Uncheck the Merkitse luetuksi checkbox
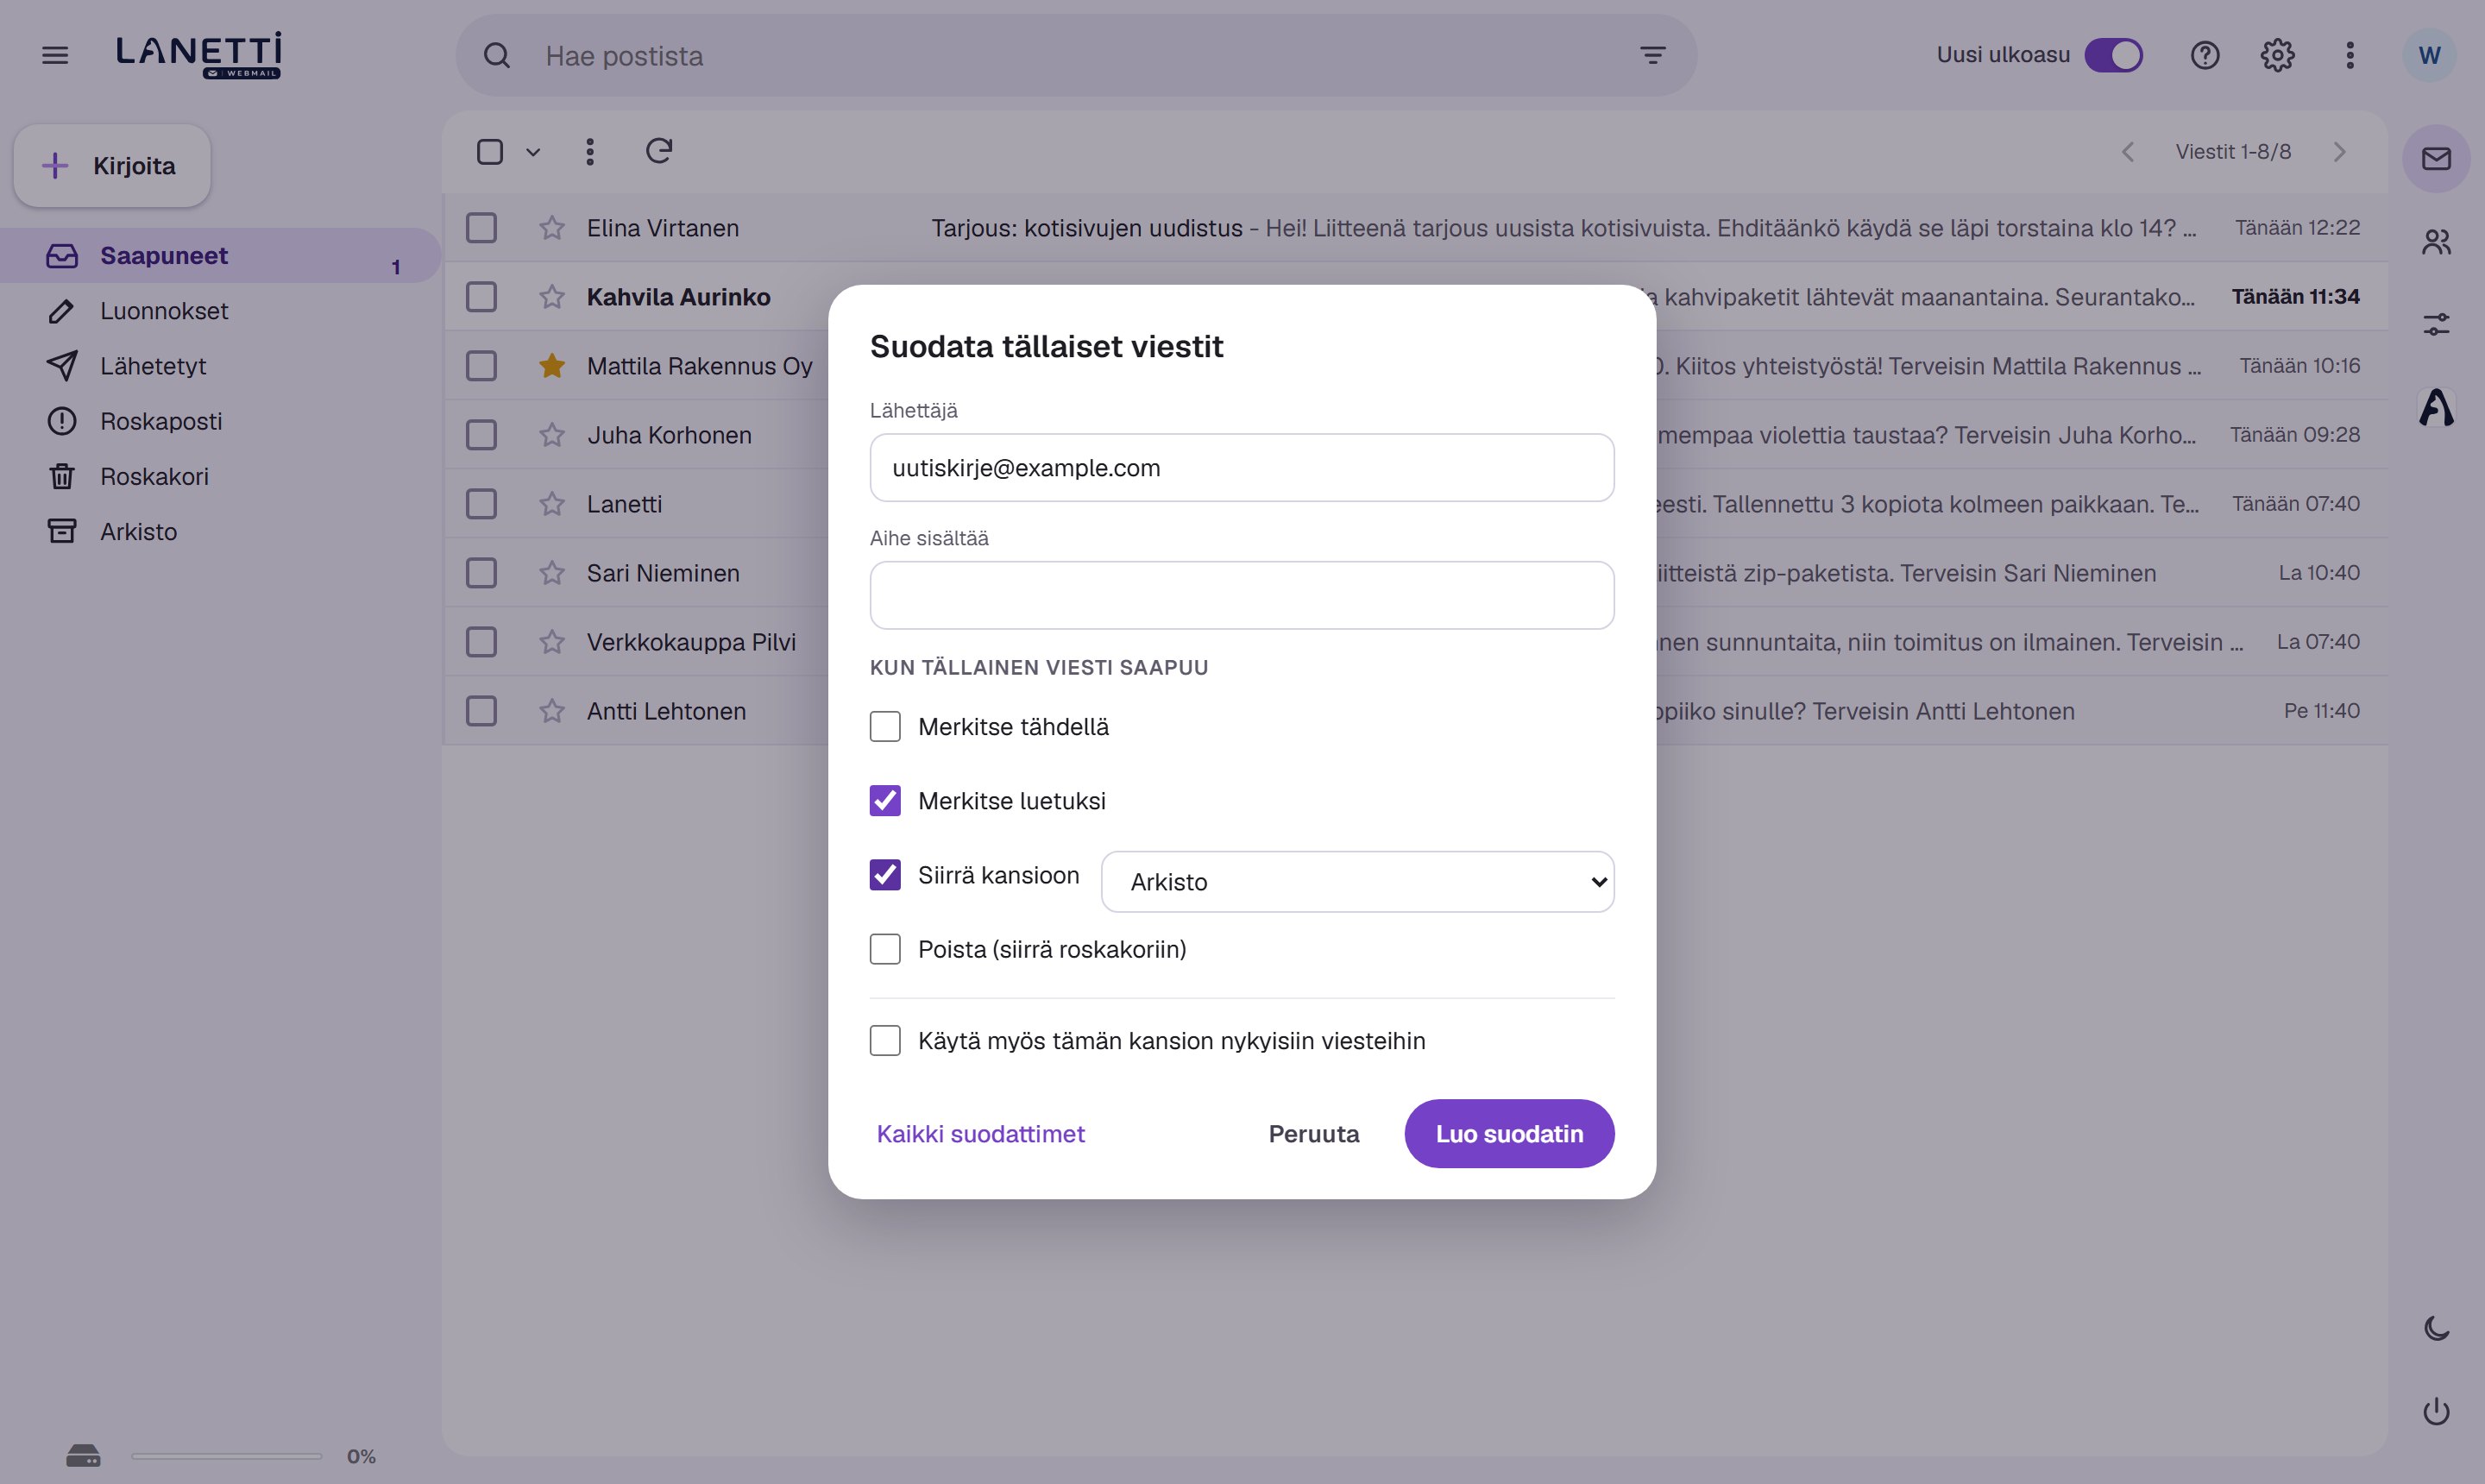Screen dimensions: 2485x1484 click(885, 801)
